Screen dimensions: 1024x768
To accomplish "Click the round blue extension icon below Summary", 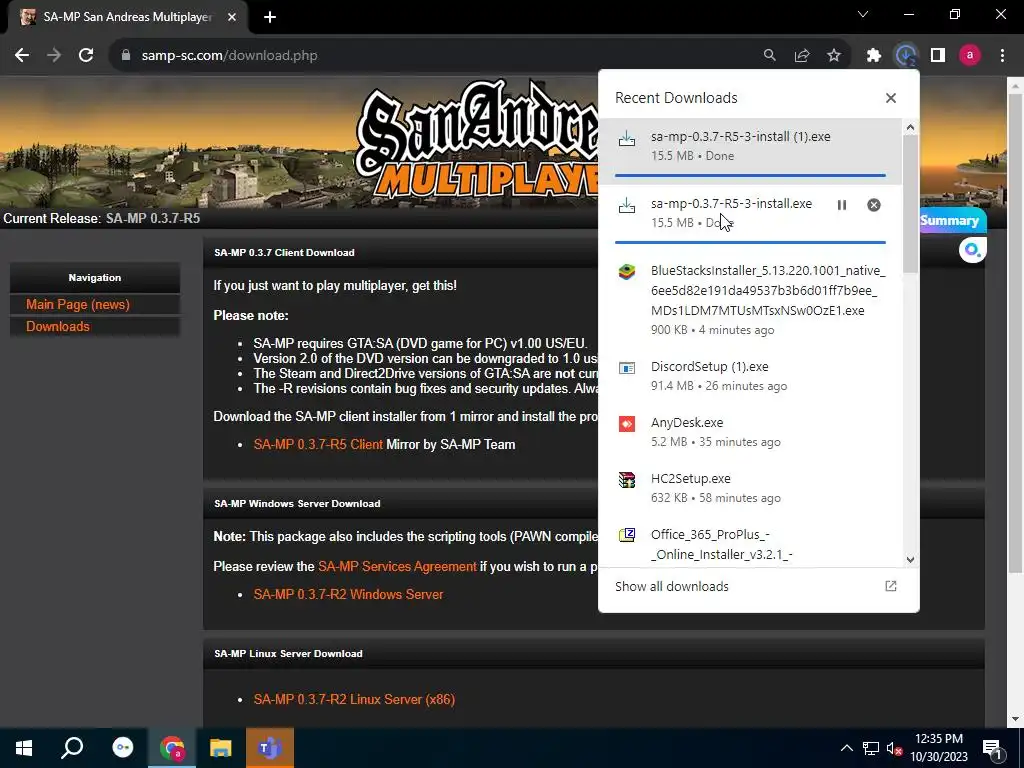I will click(x=972, y=249).
